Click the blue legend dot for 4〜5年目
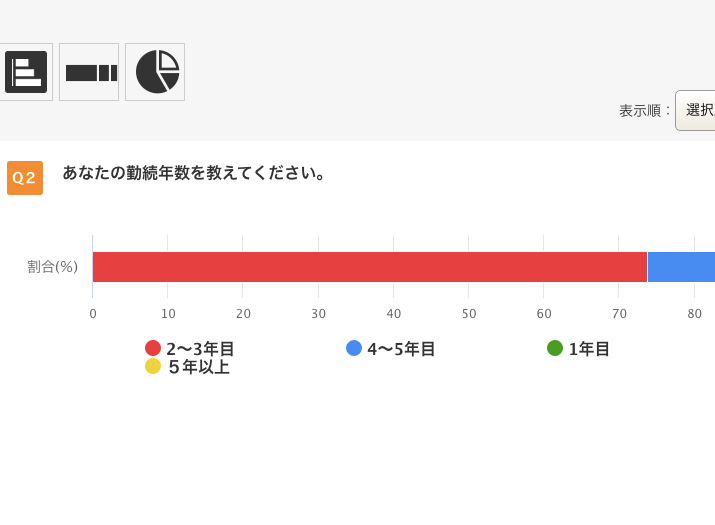 click(x=354, y=348)
